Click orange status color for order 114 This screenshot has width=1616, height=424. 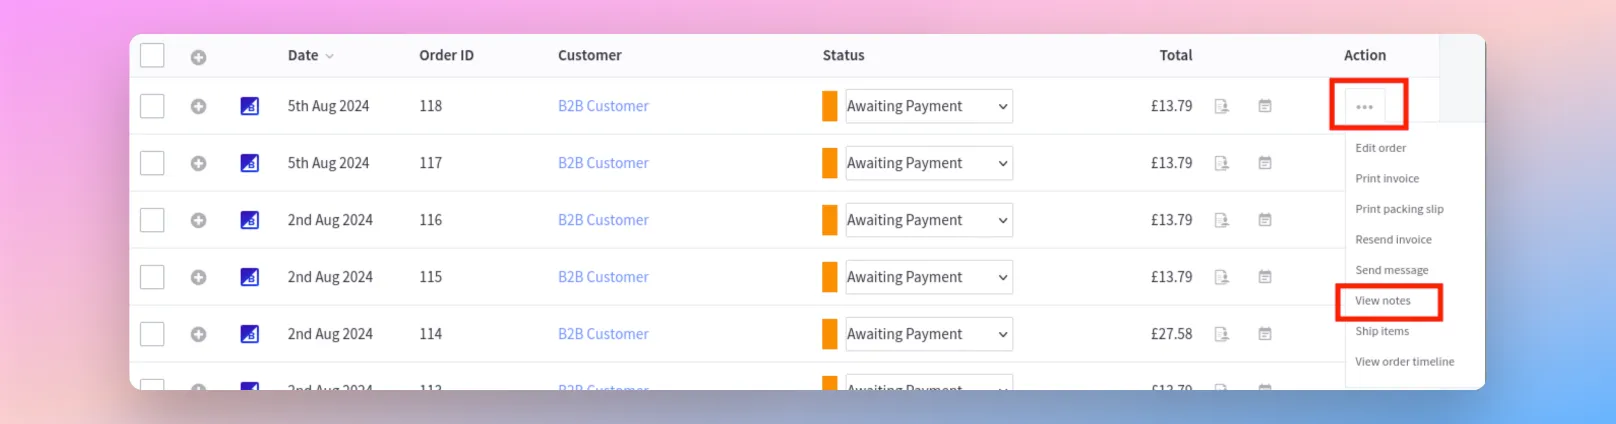point(829,334)
